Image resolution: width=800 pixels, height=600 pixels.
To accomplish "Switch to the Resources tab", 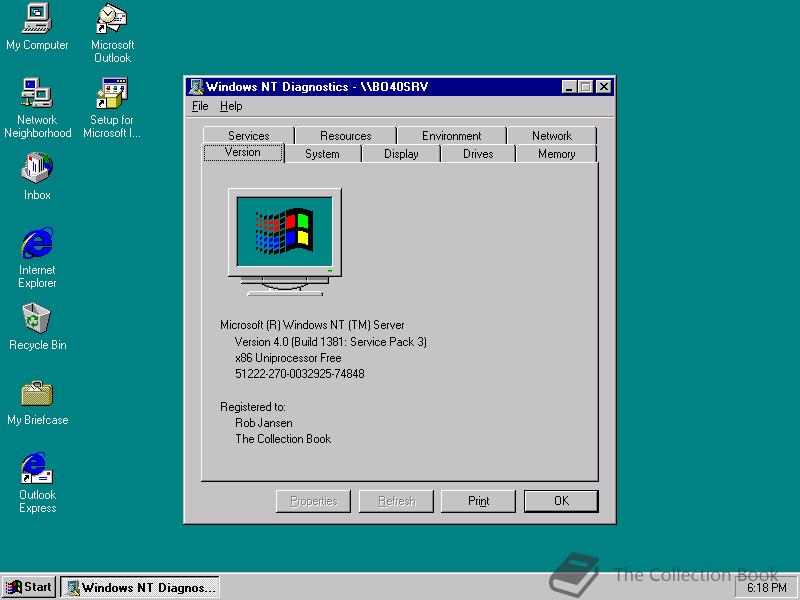I will coord(345,136).
